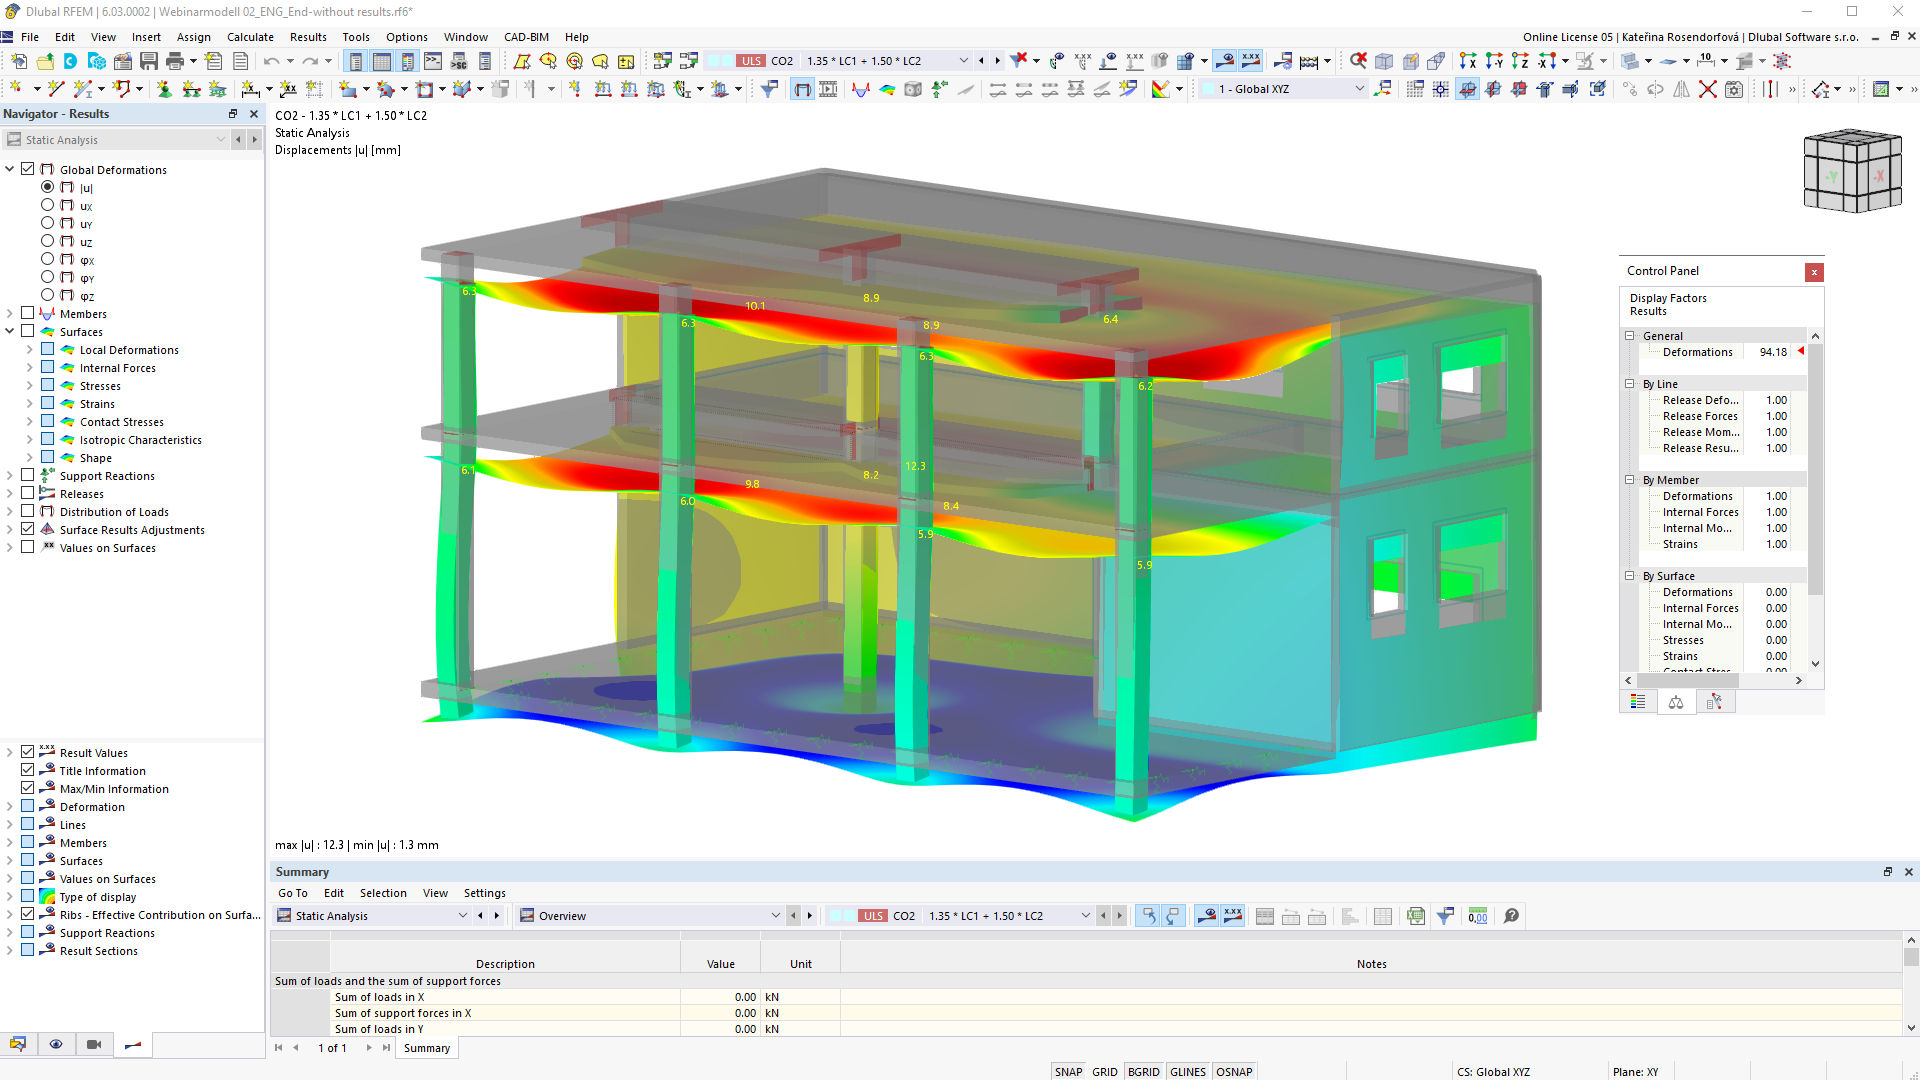Expand the Surfaces results tree section
This screenshot has width=1920, height=1080.
(11, 331)
